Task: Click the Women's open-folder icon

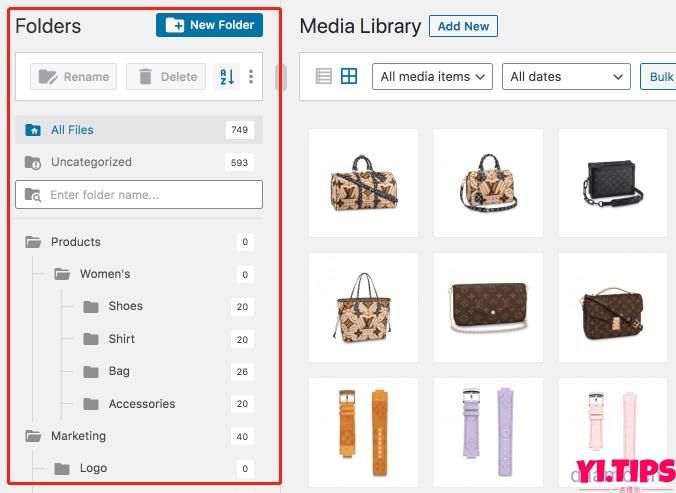Action: point(62,274)
